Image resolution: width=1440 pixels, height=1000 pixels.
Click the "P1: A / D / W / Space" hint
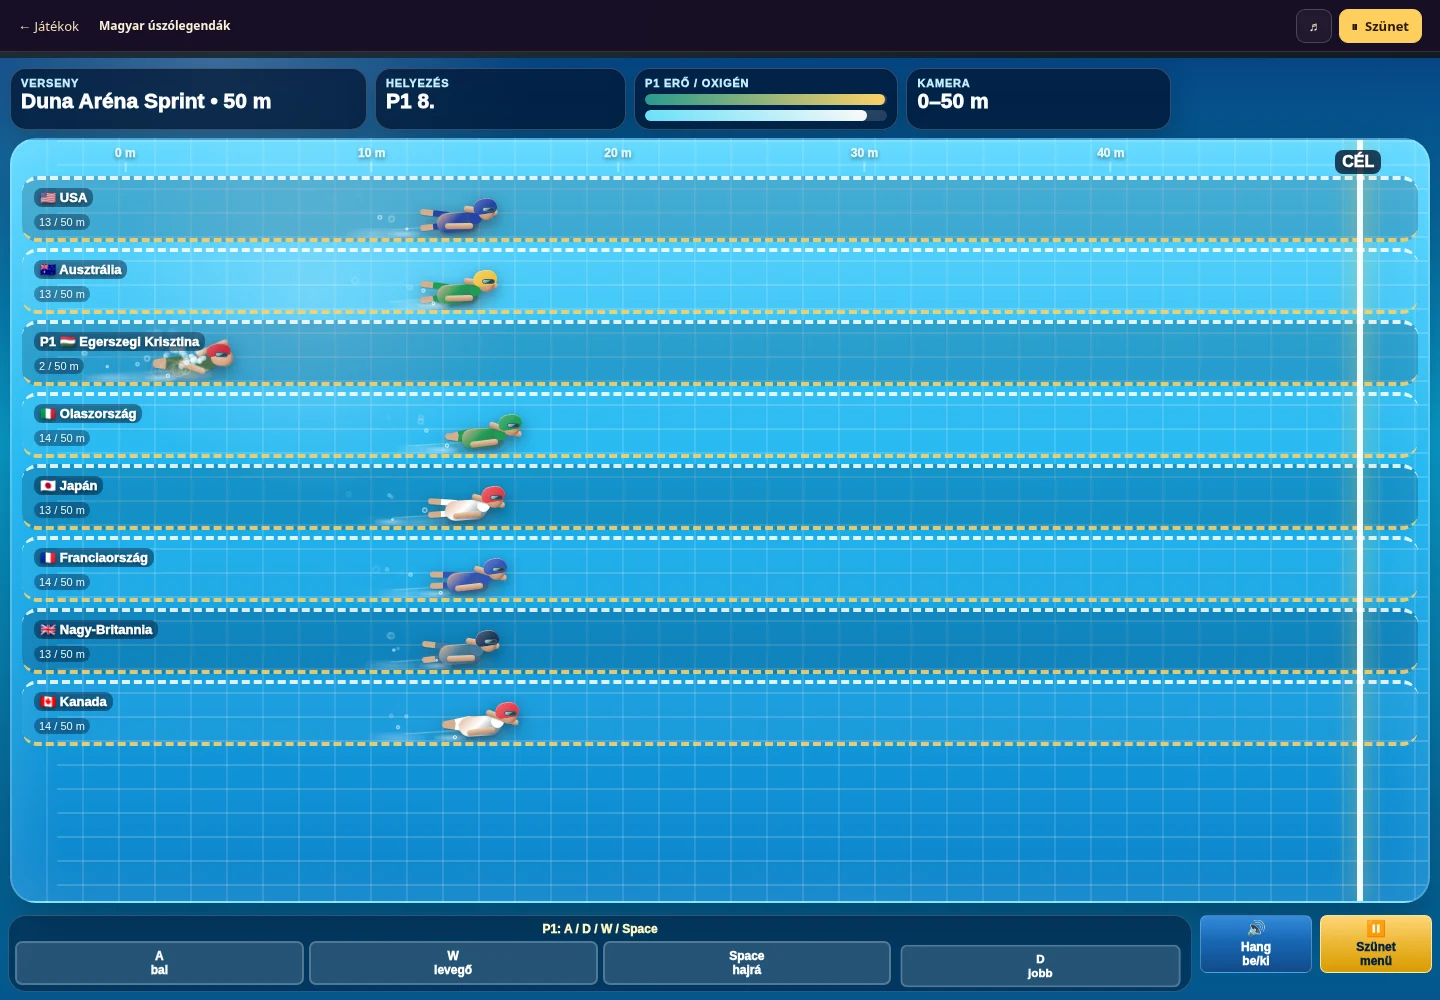click(x=600, y=929)
